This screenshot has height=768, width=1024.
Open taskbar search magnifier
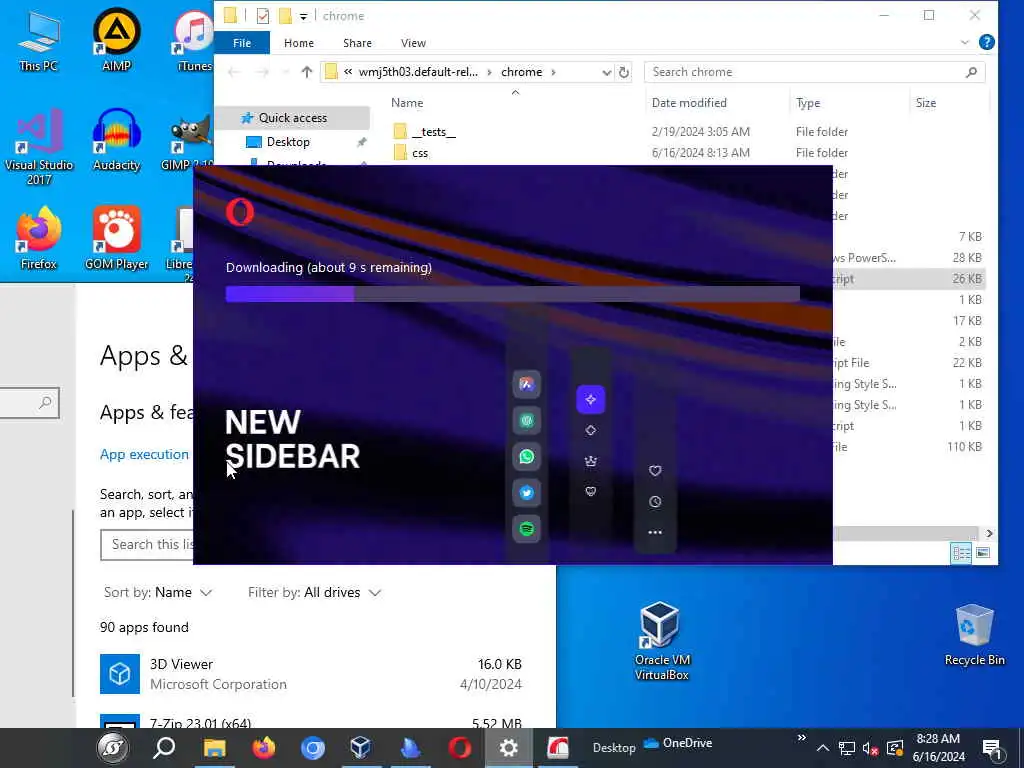point(164,748)
